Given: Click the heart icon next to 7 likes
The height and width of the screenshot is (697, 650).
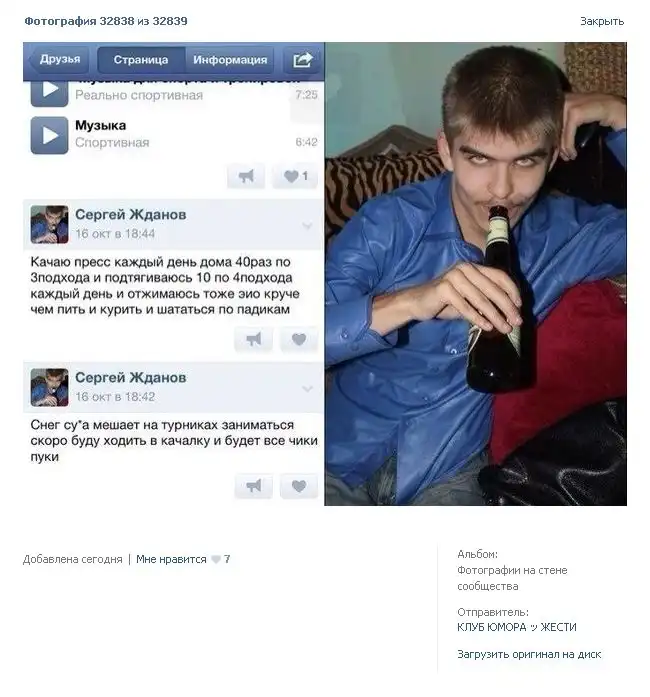Looking at the screenshot, I should [216, 559].
